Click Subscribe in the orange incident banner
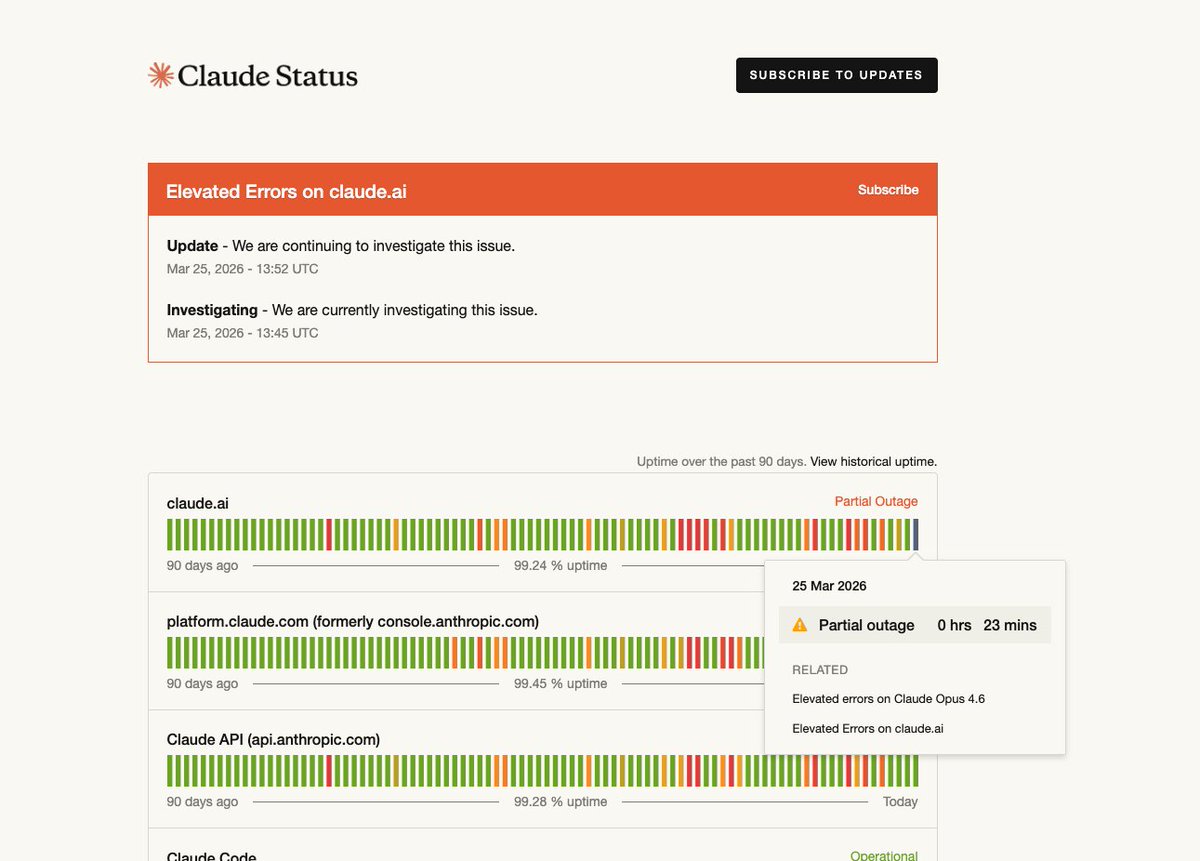Viewport: 1200px width, 861px height. click(888, 190)
